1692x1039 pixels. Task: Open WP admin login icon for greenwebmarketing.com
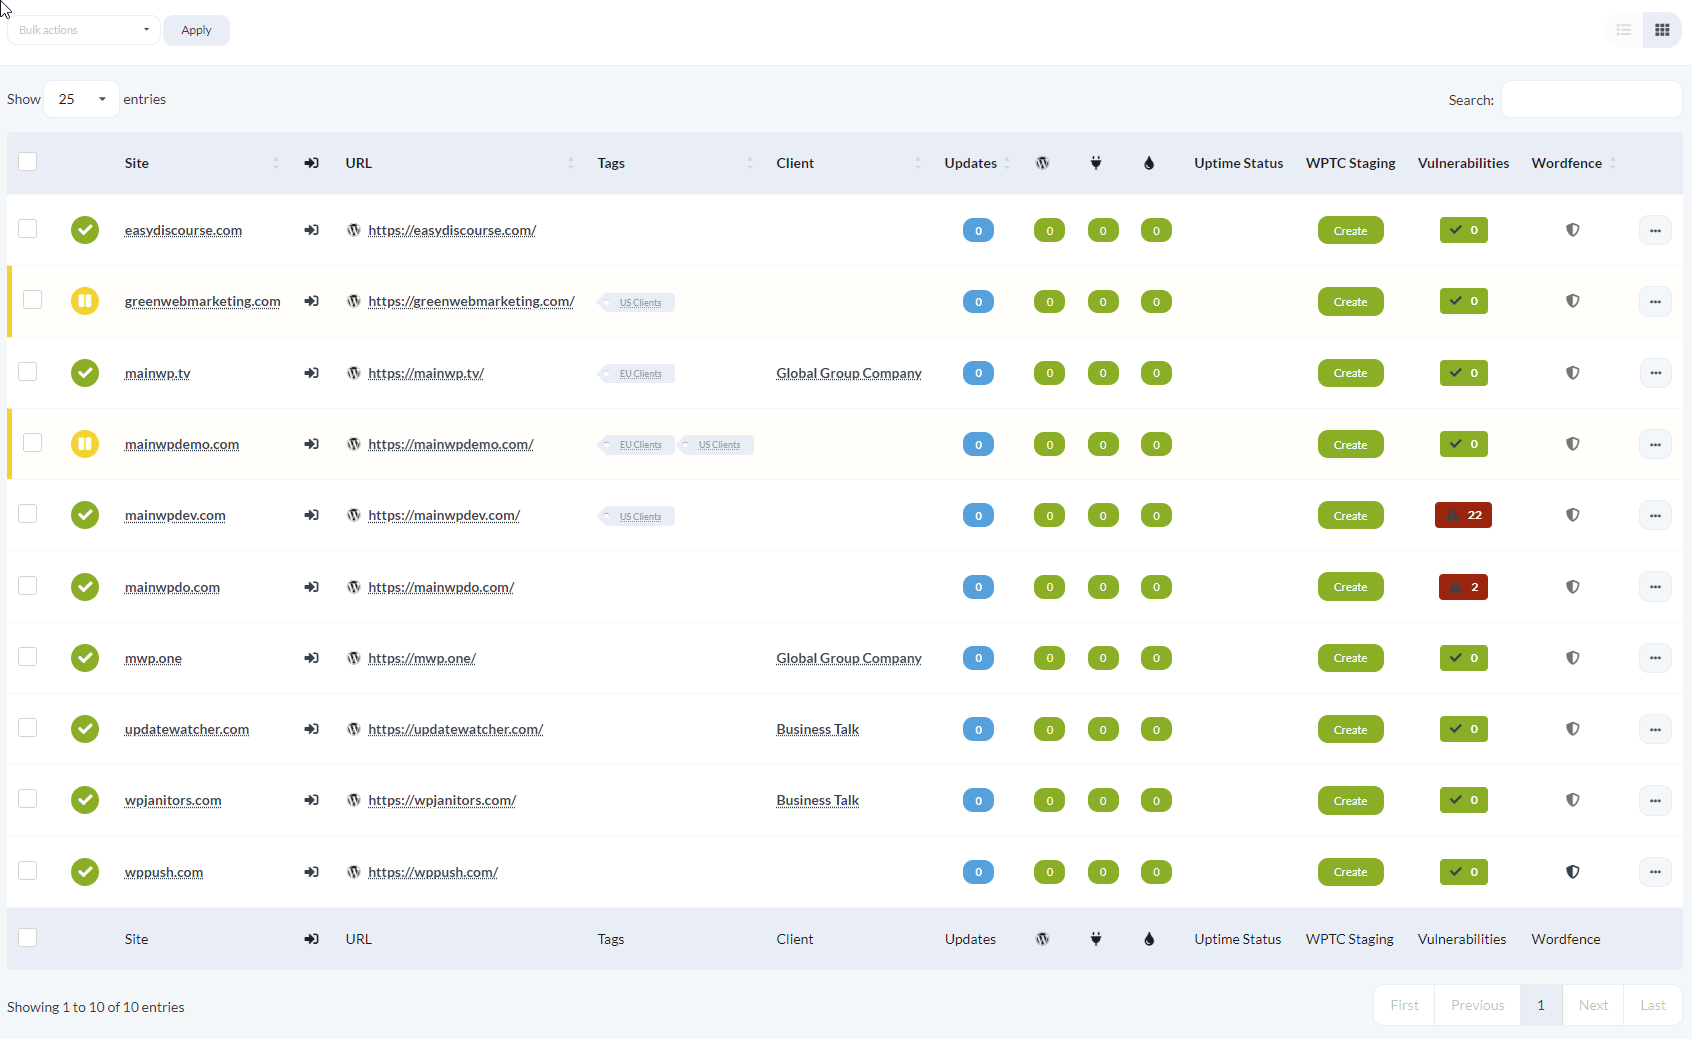click(x=312, y=301)
